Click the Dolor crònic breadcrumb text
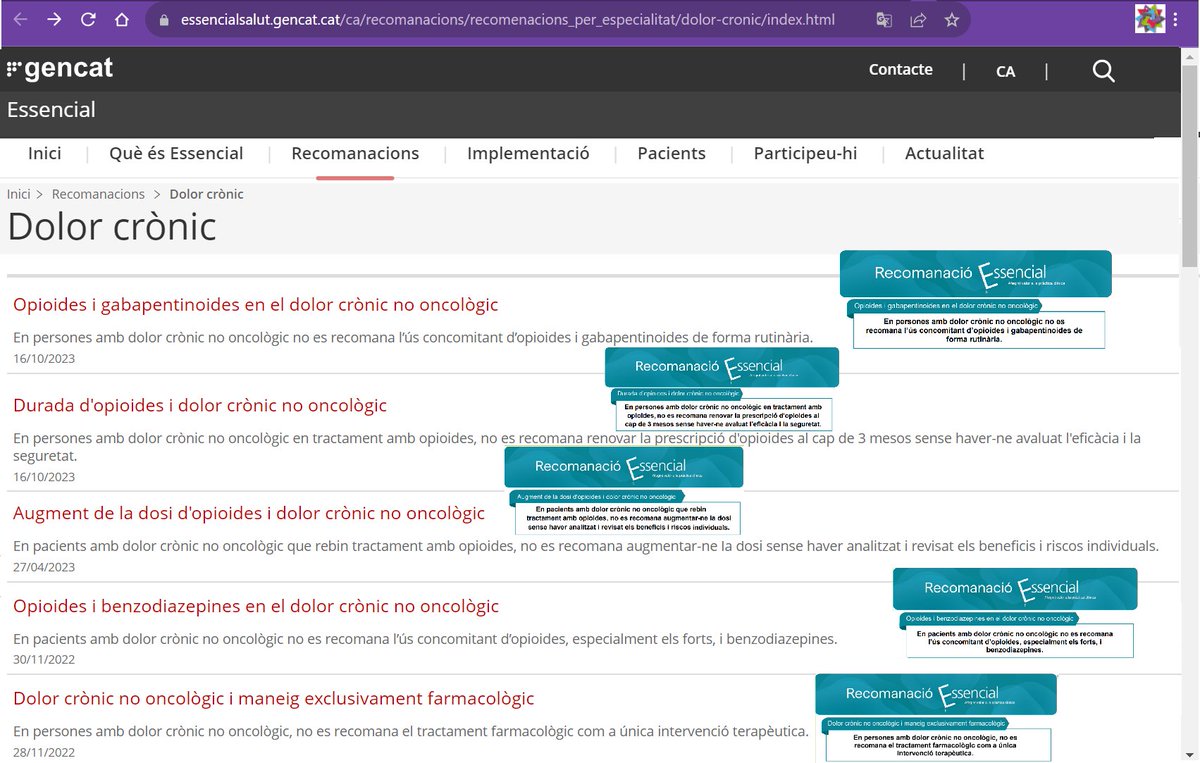This screenshot has width=1200, height=763. (206, 194)
